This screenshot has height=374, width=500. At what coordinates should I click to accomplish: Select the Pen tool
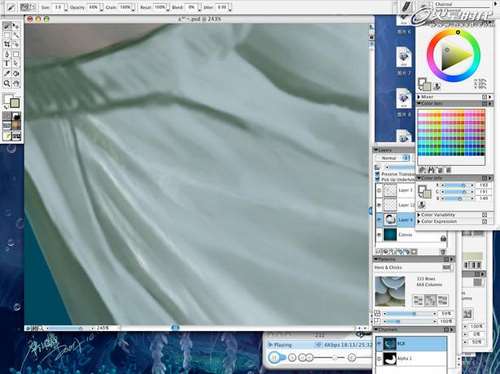[7, 54]
